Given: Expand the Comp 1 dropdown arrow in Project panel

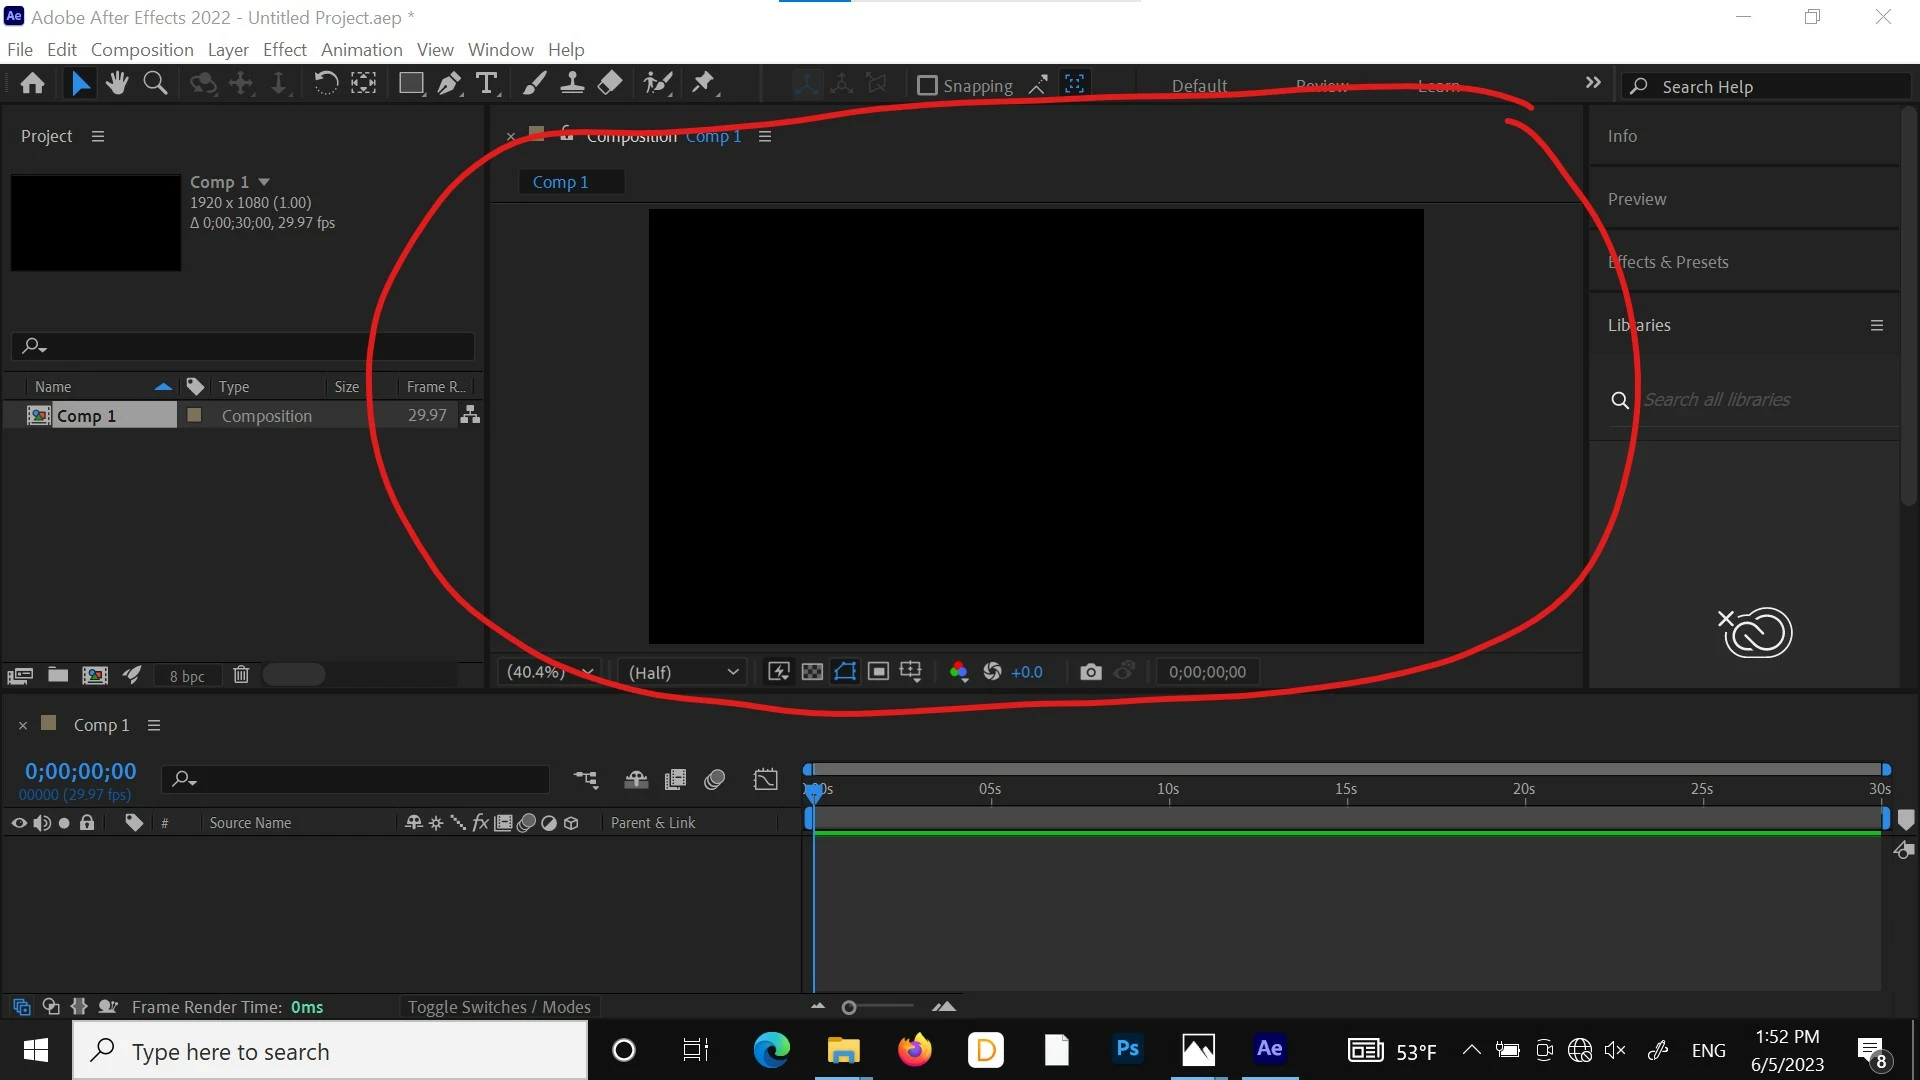Looking at the screenshot, I should click(264, 182).
